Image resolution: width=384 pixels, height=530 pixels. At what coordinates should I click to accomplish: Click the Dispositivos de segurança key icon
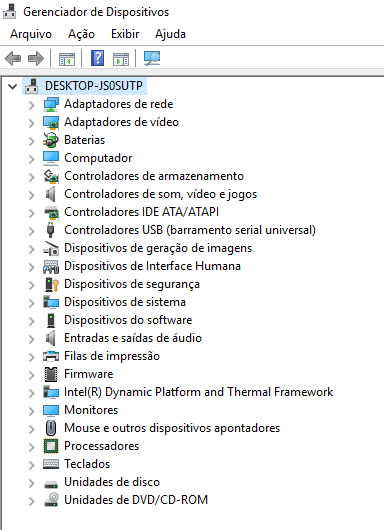(x=51, y=284)
